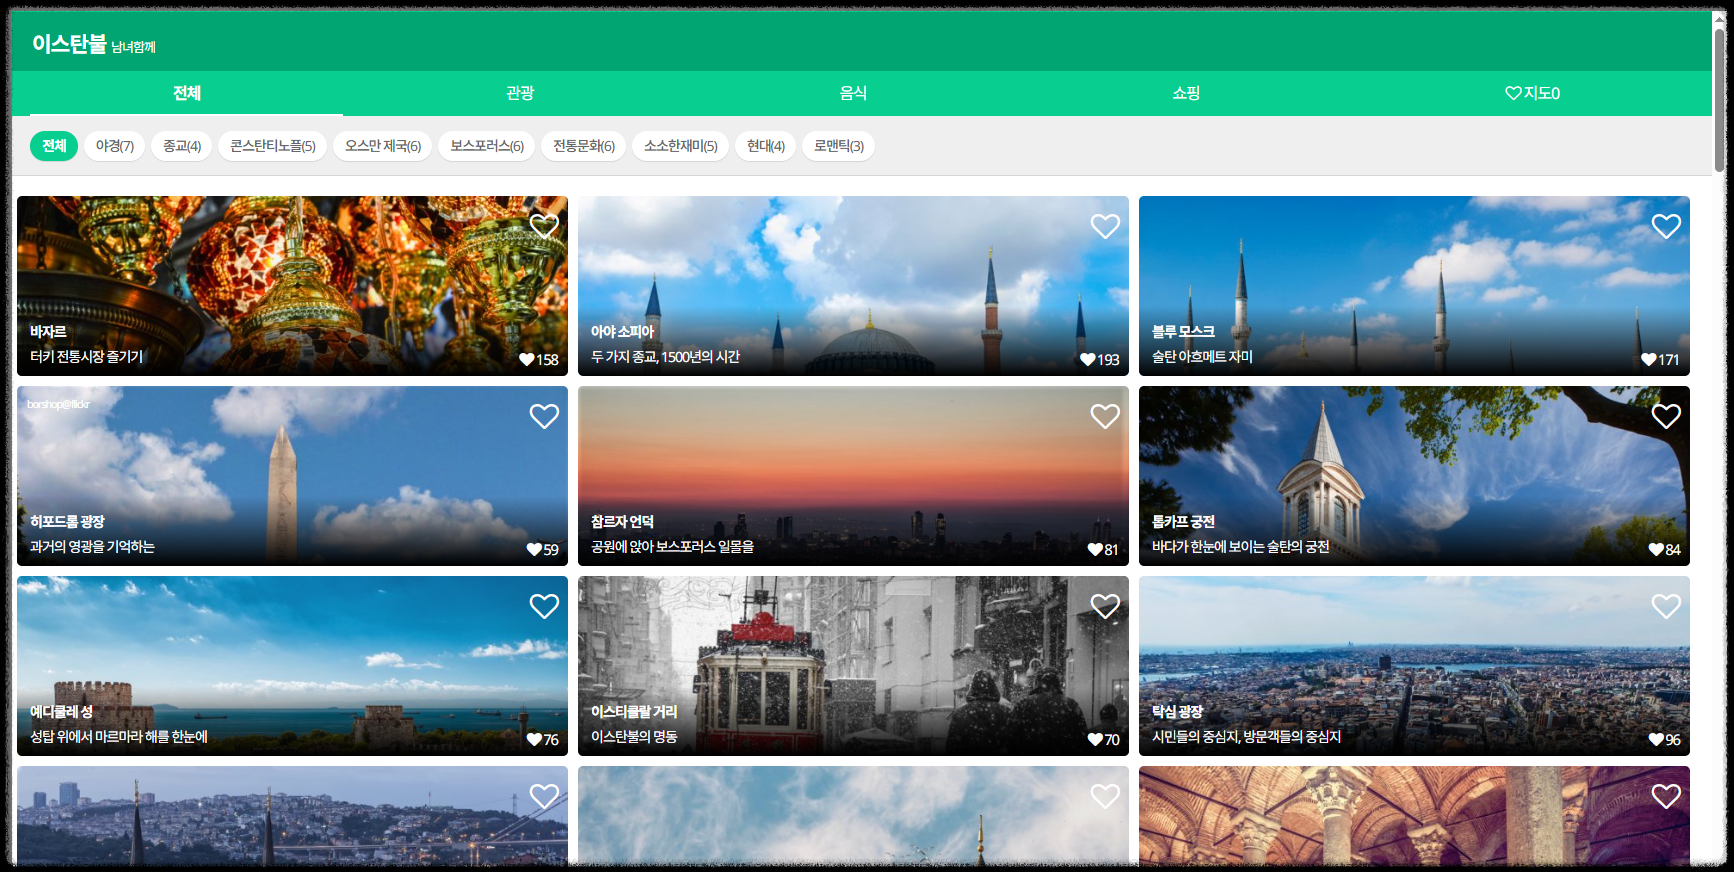Screen dimensions: 1734x872
Task: Filter by 종교(4) chip
Action: pyautogui.click(x=182, y=146)
